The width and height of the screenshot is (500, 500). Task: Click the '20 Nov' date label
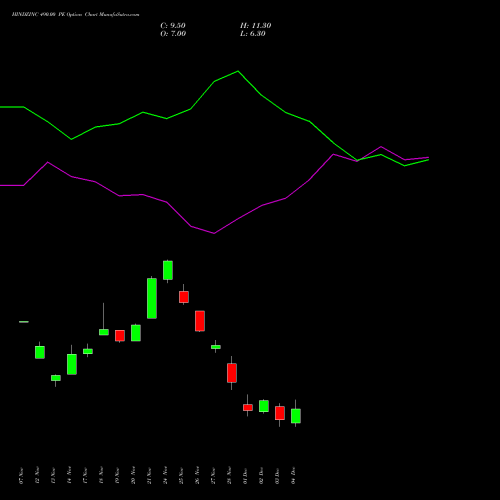coord(133,475)
